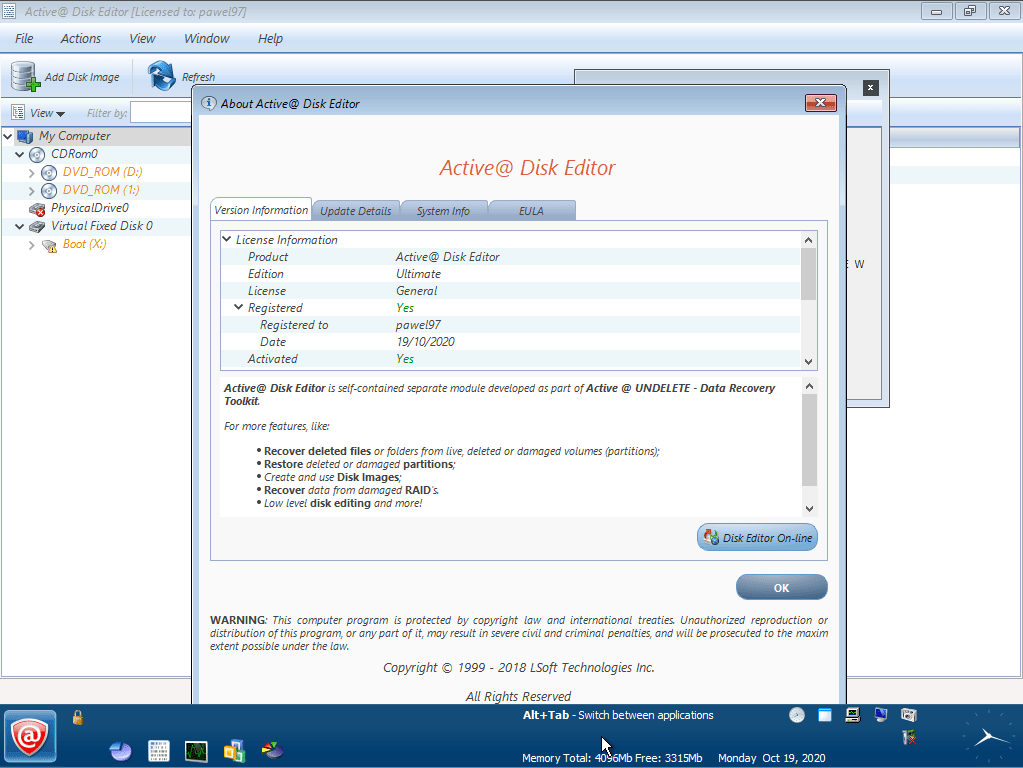Screen dimensions: 1023x768
Task: Click the blue window tray icon
Action: pyautogui.click(x=825, y=715)
